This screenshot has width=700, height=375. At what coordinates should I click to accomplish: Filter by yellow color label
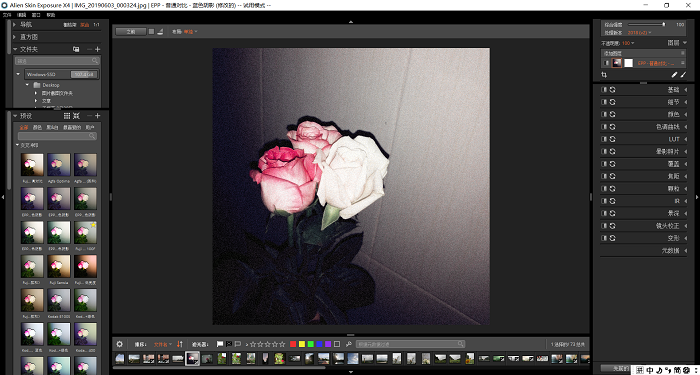(x=302, y=344)
